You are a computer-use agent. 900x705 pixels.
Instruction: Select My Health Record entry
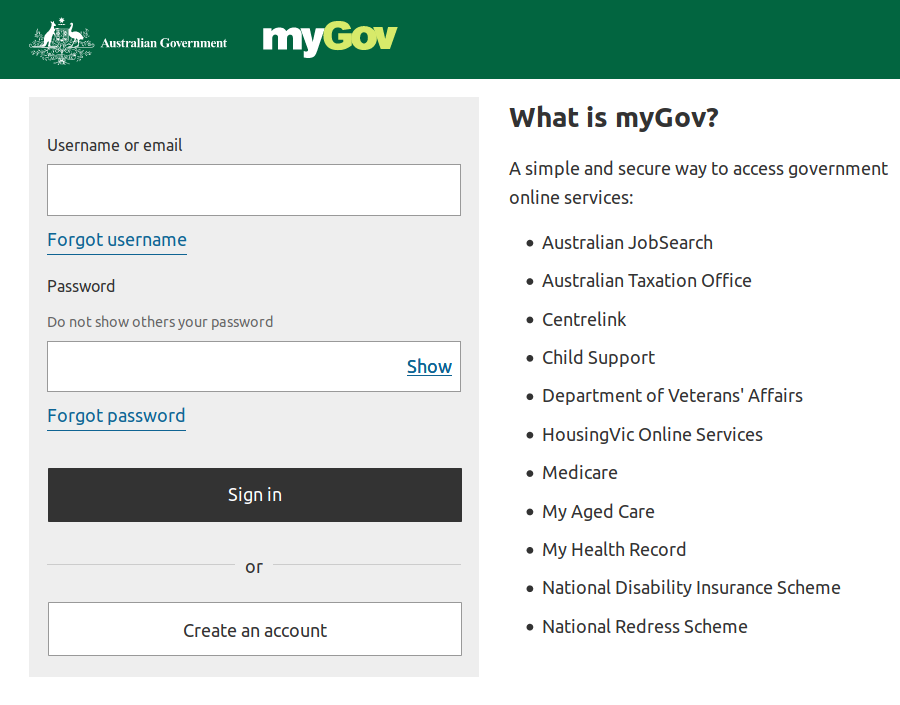pos(614,549)
